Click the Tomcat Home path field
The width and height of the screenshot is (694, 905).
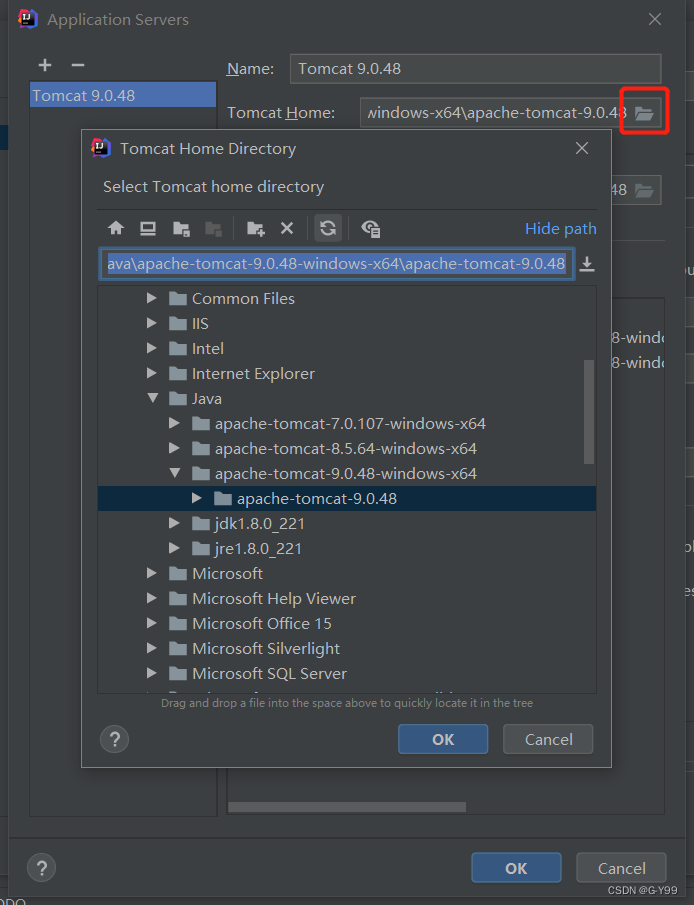[x=495, y=113]
